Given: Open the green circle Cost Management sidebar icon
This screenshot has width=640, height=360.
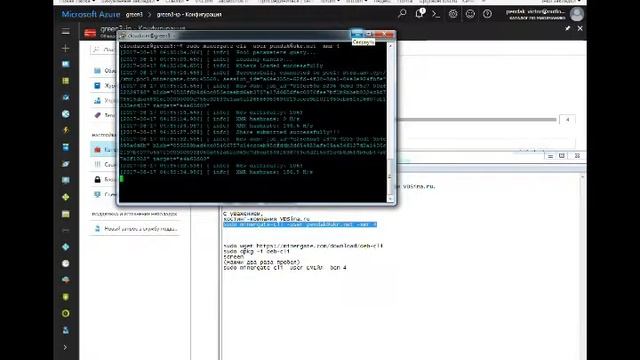Looking at the screenshot, I should pos(65,313).
